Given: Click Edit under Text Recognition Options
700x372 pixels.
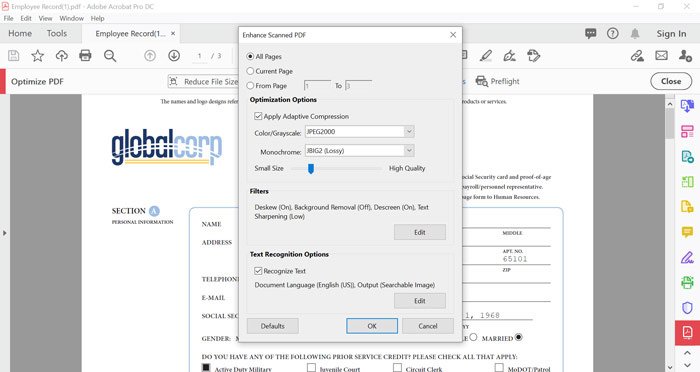Looking at the screenshot, I should 420,301.
